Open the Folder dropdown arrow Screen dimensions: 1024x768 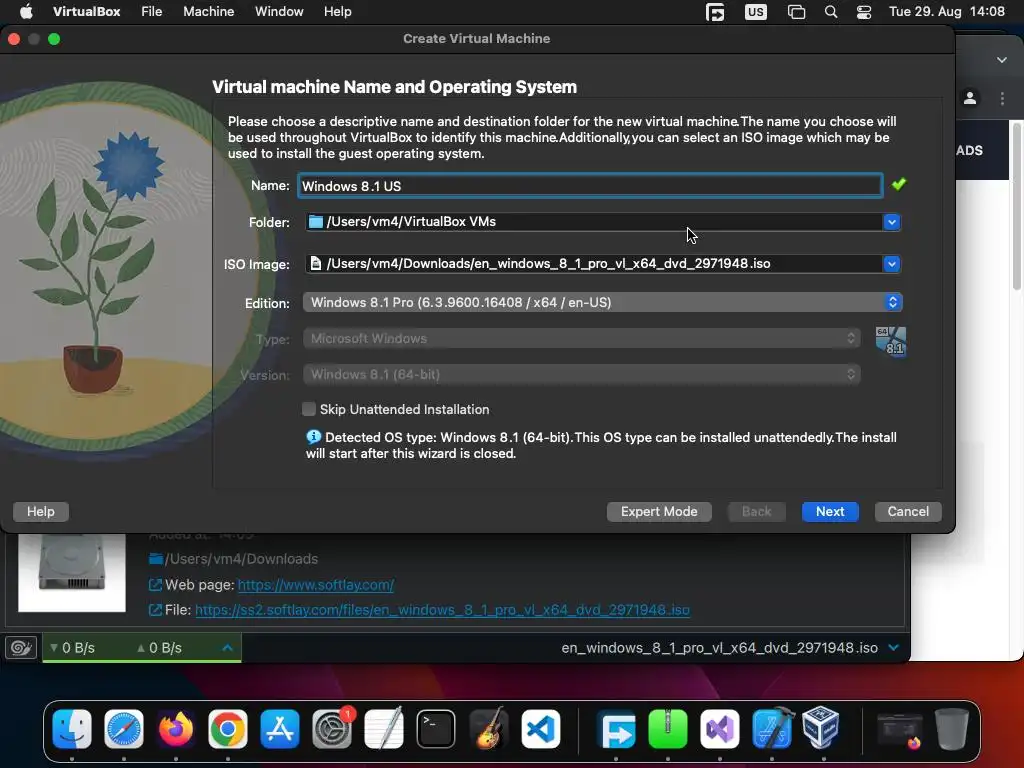[x=891, y=222]
